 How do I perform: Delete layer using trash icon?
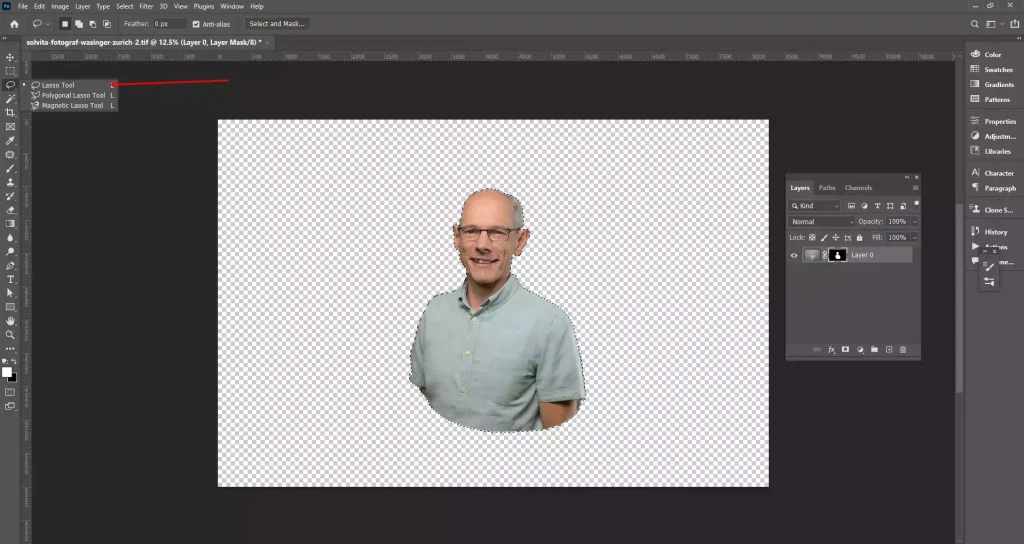(x=903, y=350)
